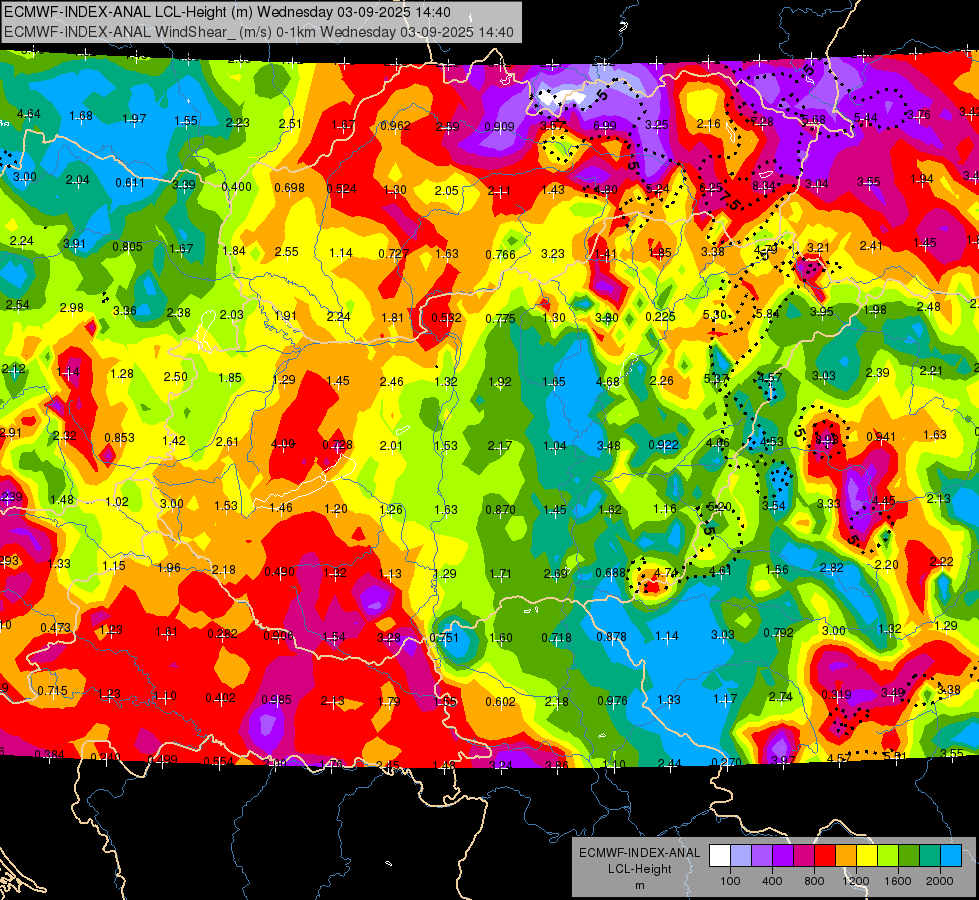979x900 pixels.
Task: Click the grid value 0.909
Action: pyautogui.click(x=499, y=127)
